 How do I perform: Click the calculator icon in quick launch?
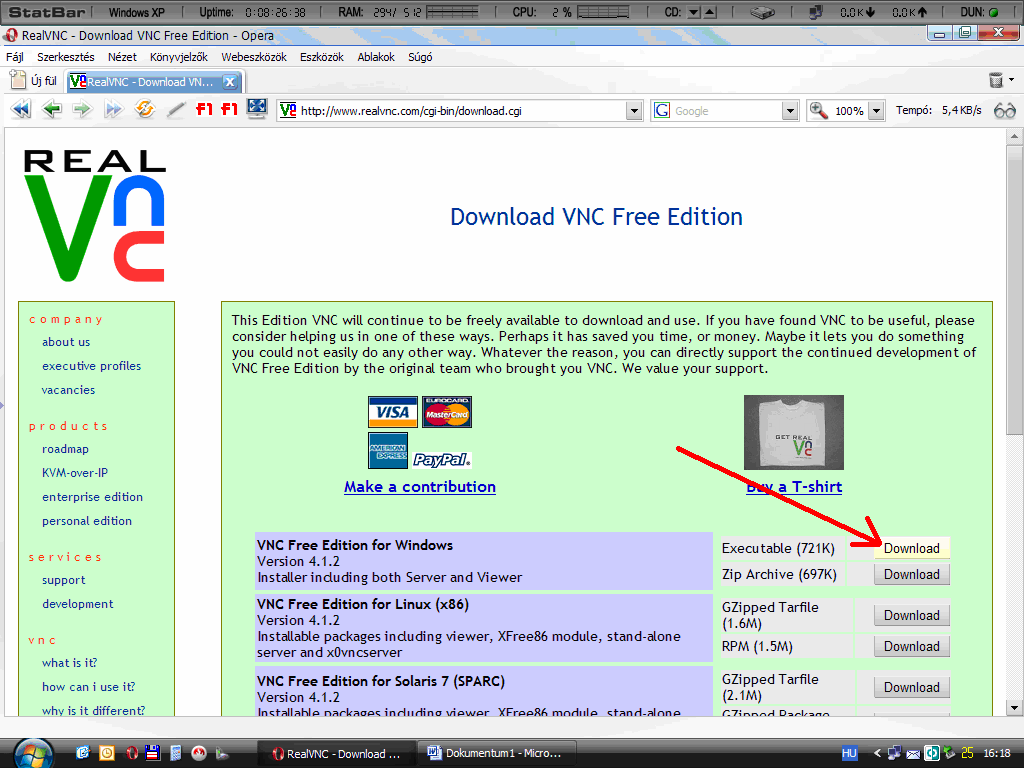175,753
